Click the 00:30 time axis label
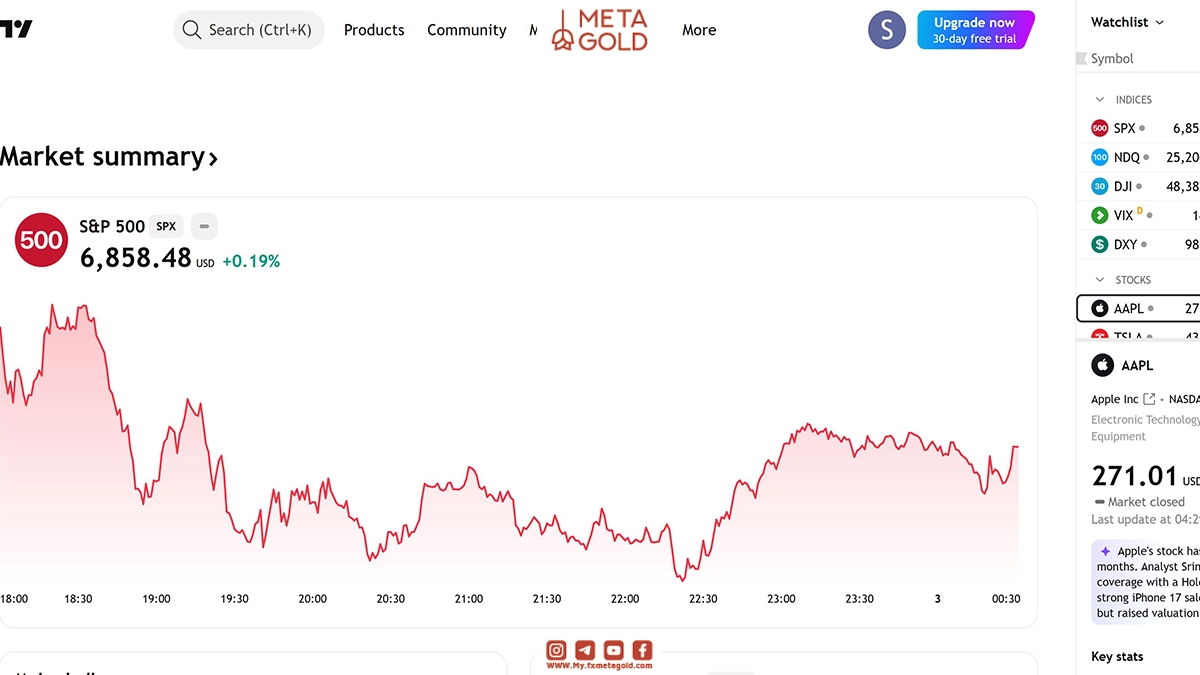The image size is (1200, 675). click(1006, 599)
